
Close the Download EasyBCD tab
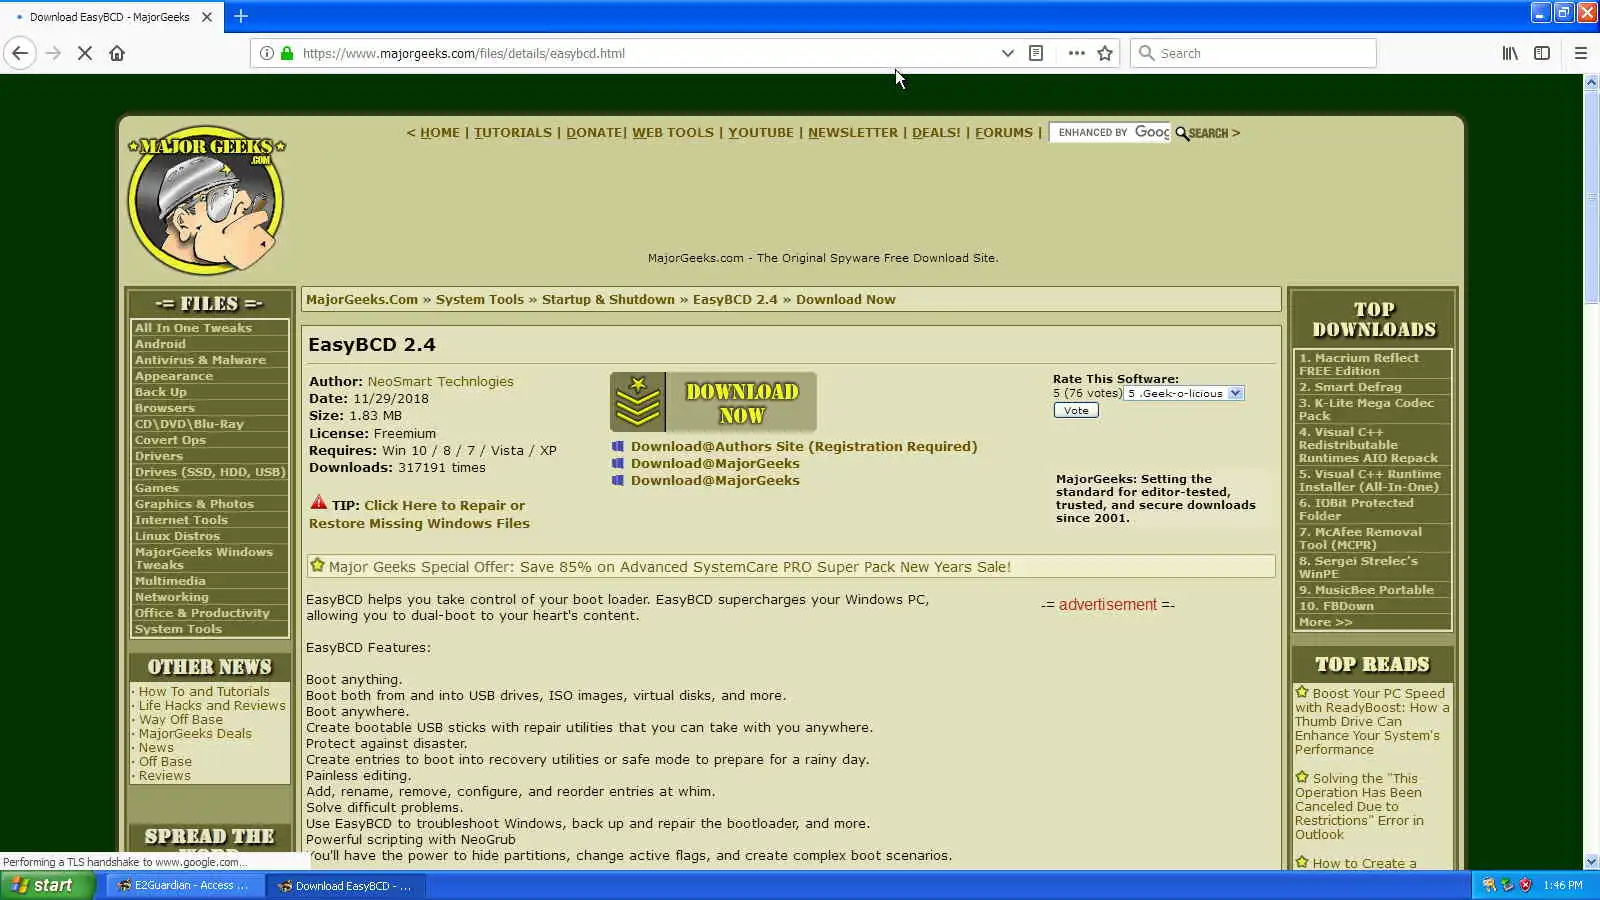[207, 17]
